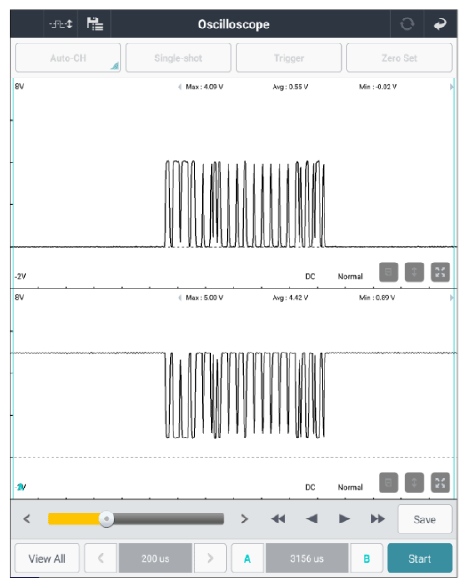Open the waveform settings icon in header
468x587 pixels.
[x=61, y=24]
